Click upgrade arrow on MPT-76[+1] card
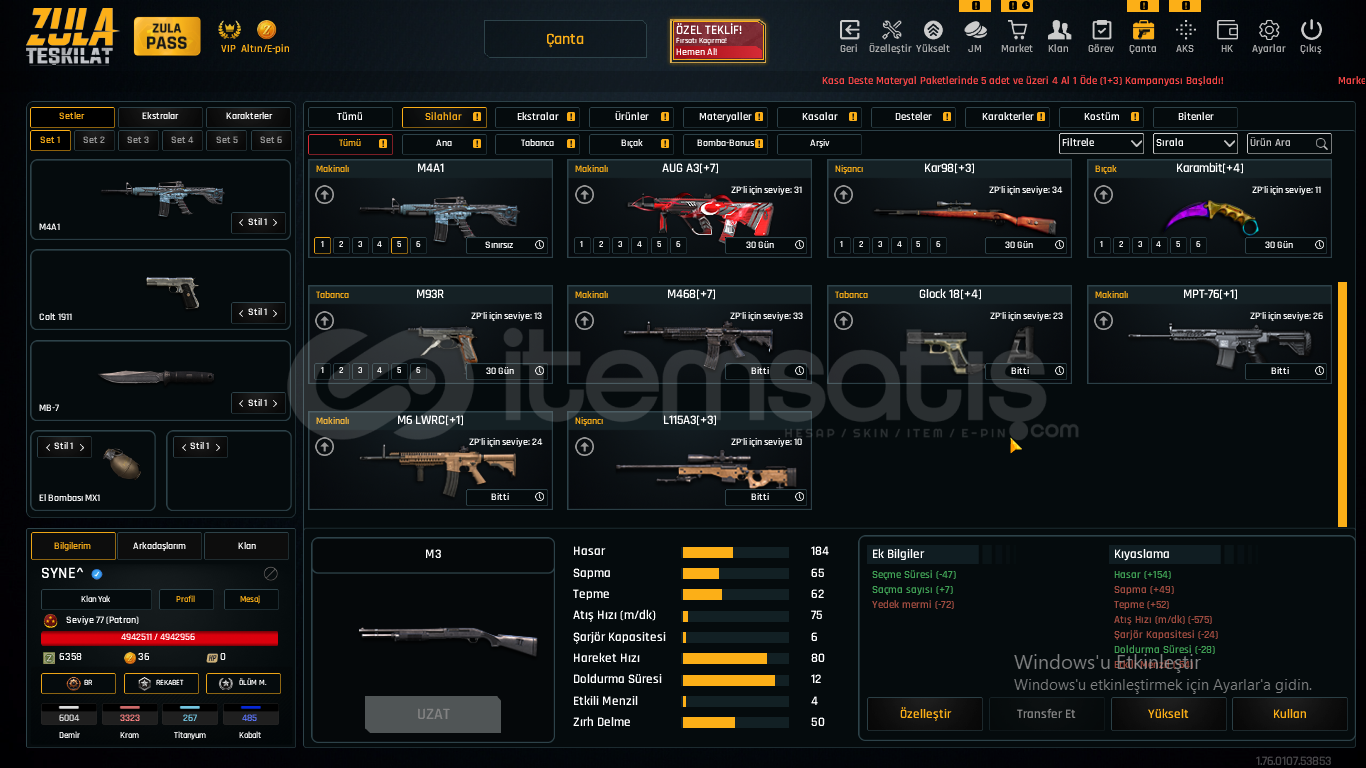 [x=1103, y=321]
